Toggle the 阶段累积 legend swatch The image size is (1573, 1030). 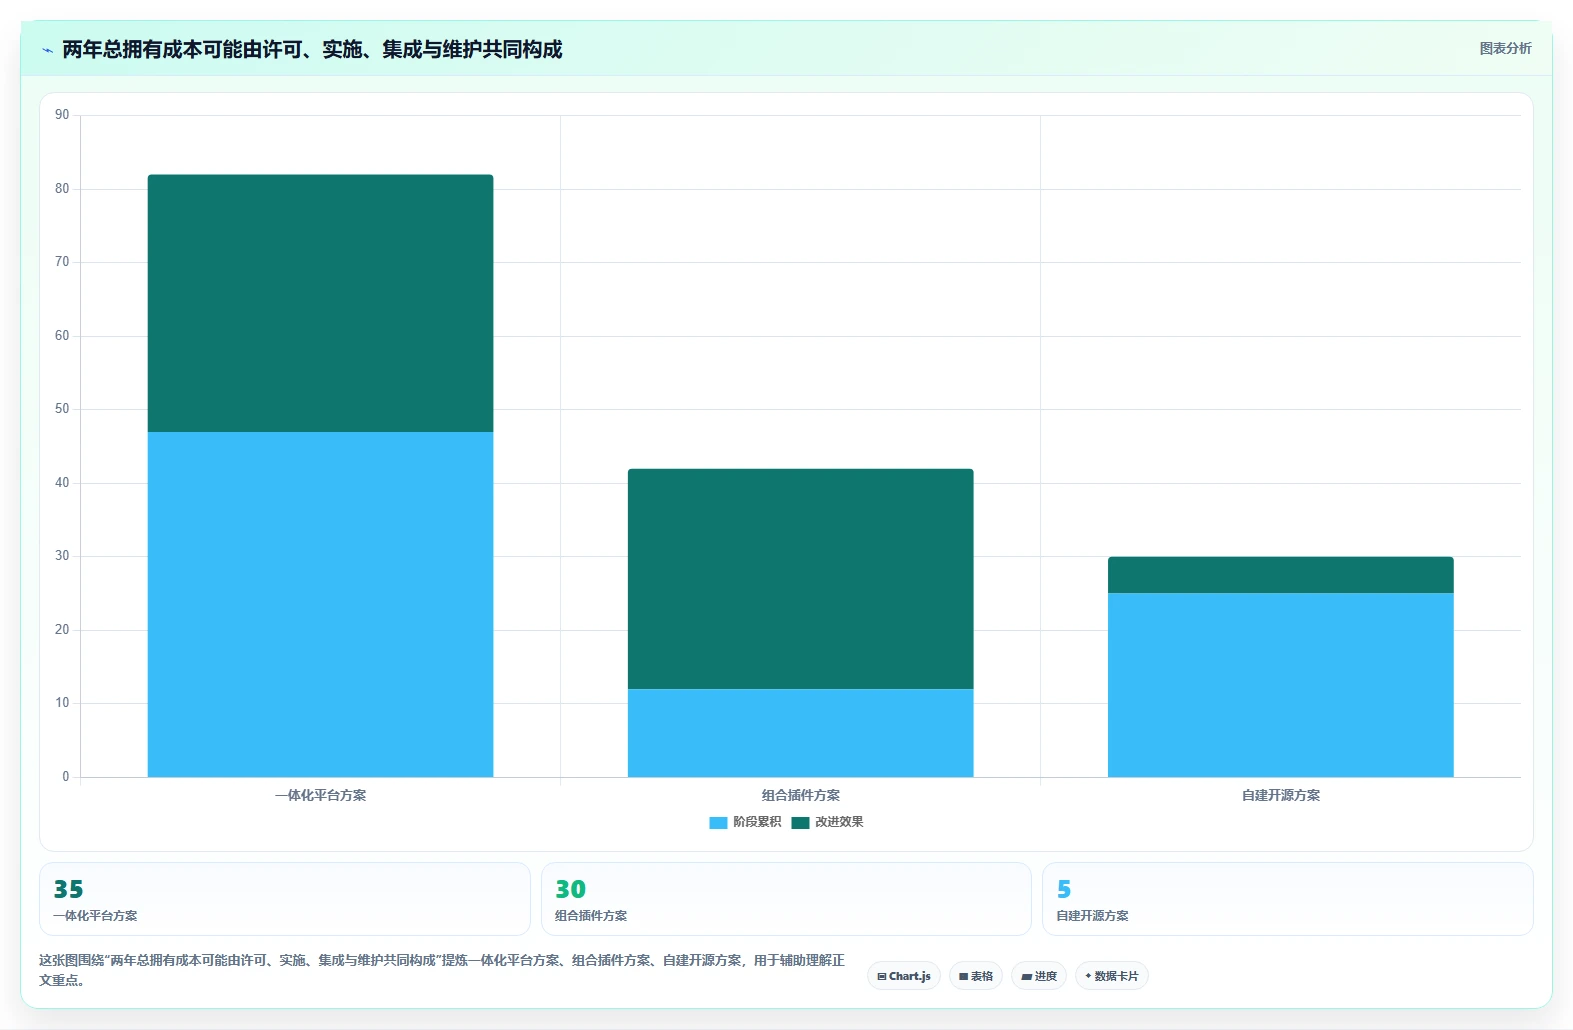718,822
